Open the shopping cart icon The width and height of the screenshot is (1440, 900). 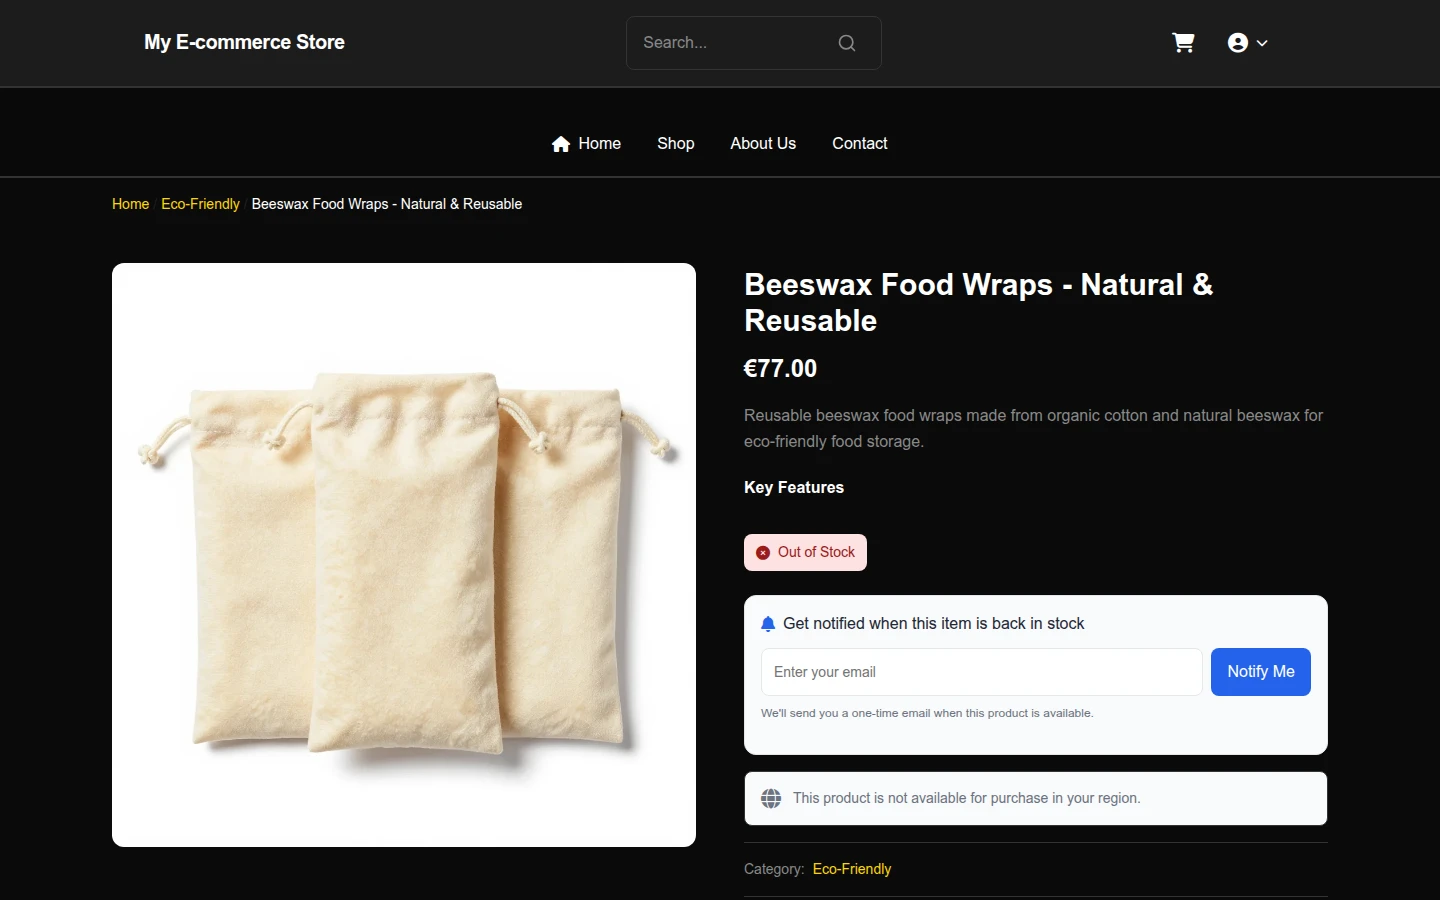point(1183,43)
